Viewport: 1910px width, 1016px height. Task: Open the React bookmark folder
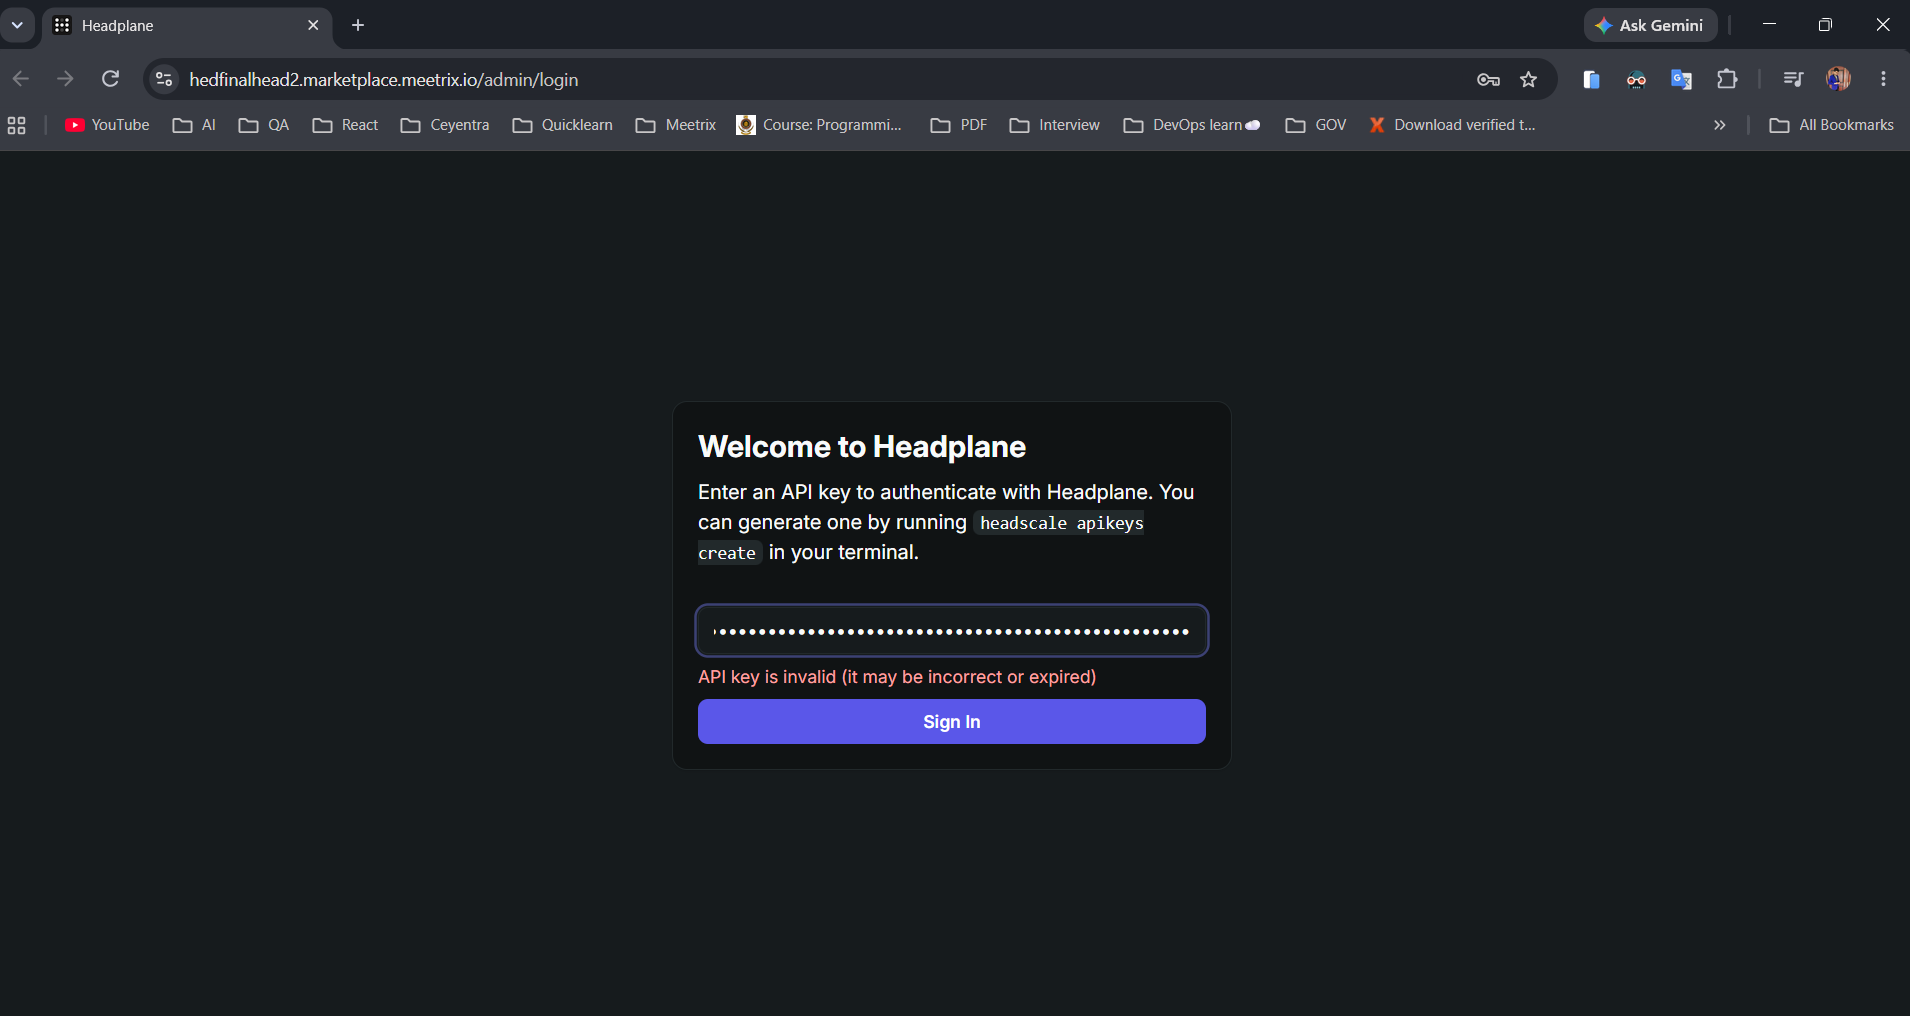(x=345, y=125)
